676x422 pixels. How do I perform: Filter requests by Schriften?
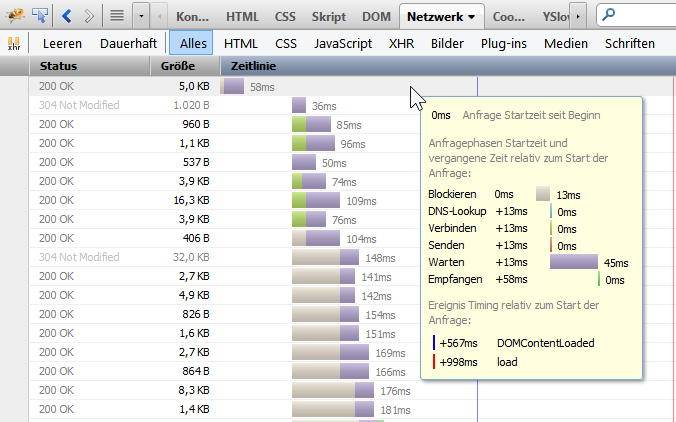click(629, 44)
